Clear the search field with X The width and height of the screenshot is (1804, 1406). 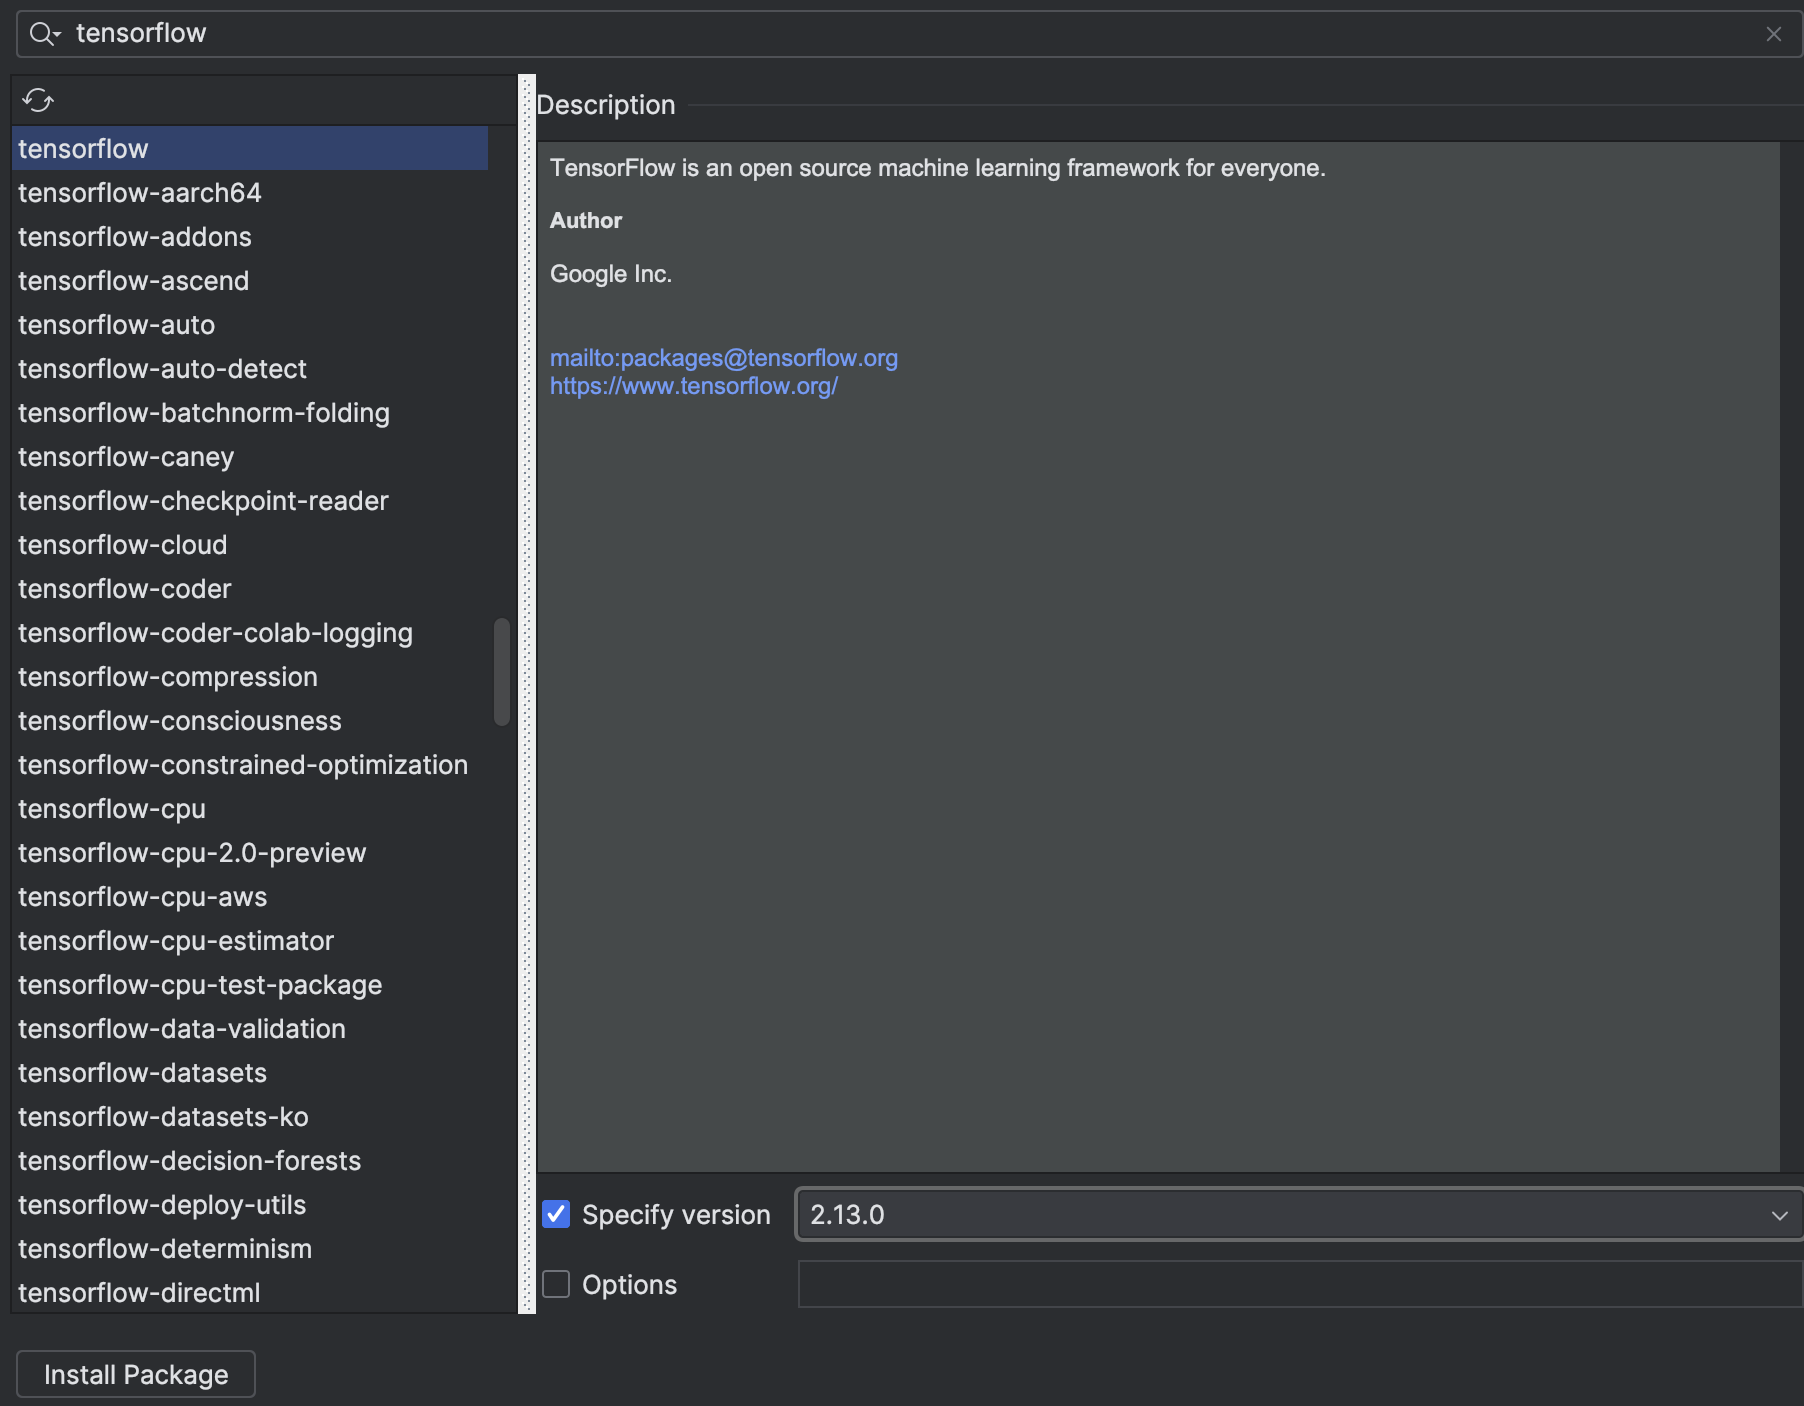(x=1774, y=34)
